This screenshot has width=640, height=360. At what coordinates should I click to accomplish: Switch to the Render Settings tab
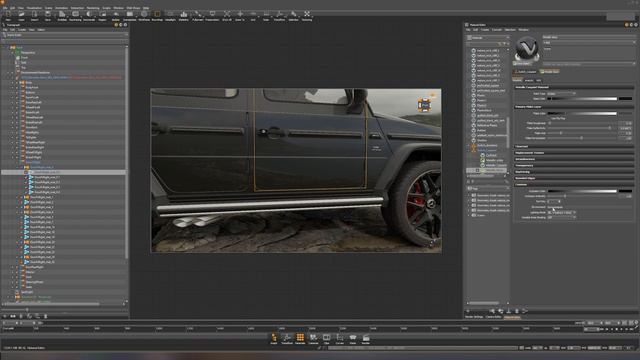(474, 317)
